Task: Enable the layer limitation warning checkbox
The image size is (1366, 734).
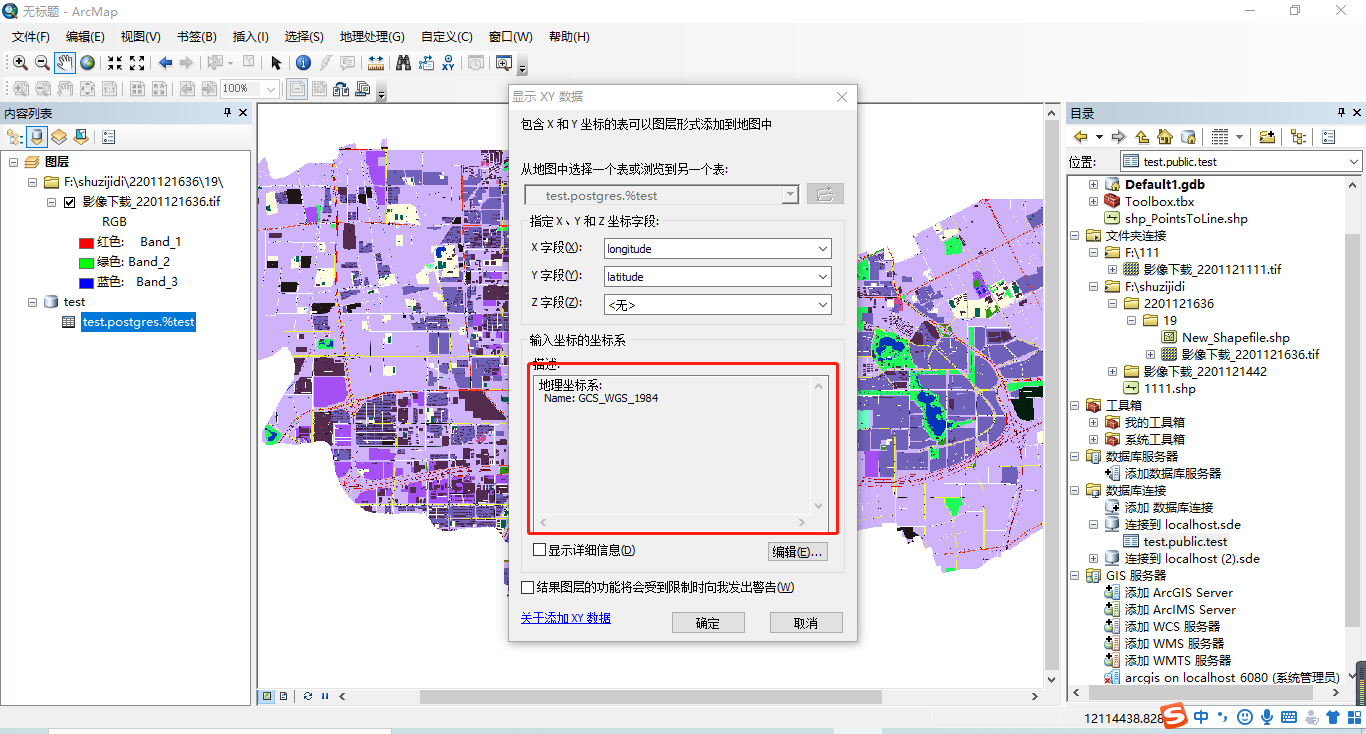Action: pyautogui.click(x=528, y=587)
